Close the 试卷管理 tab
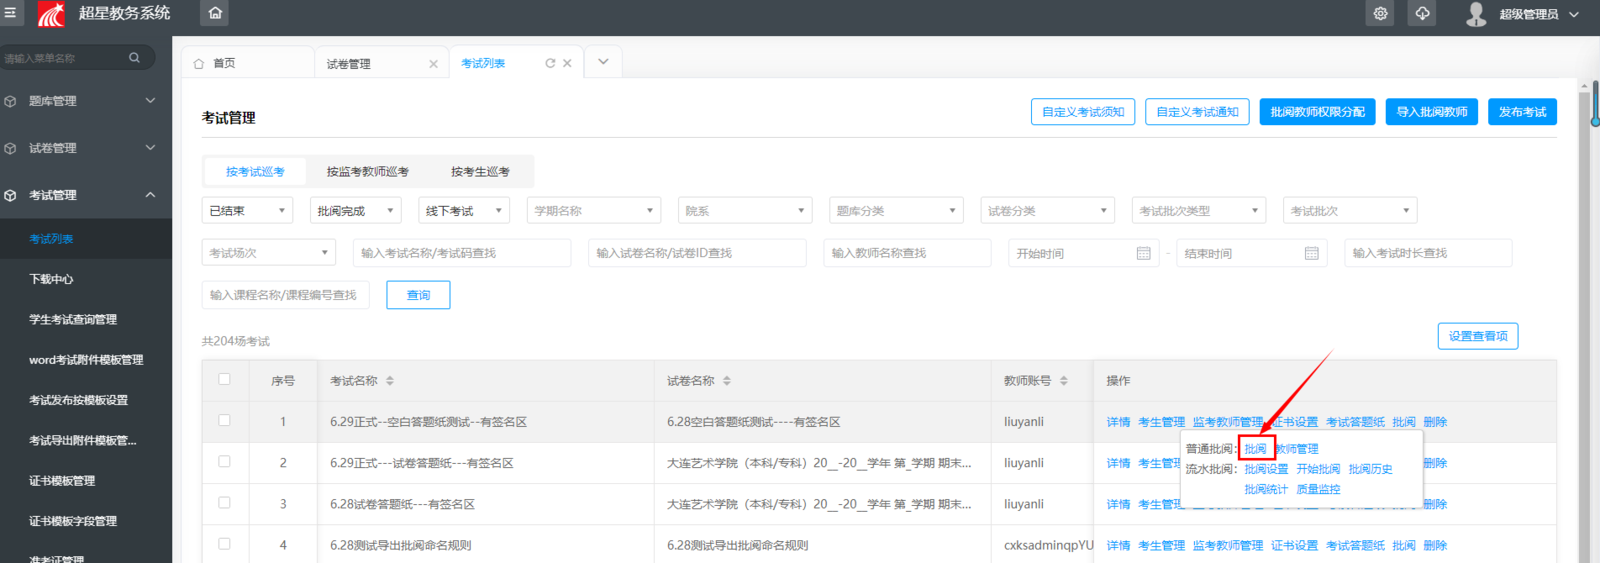The height and width of the screenshot is (563, 1600). 433,64
